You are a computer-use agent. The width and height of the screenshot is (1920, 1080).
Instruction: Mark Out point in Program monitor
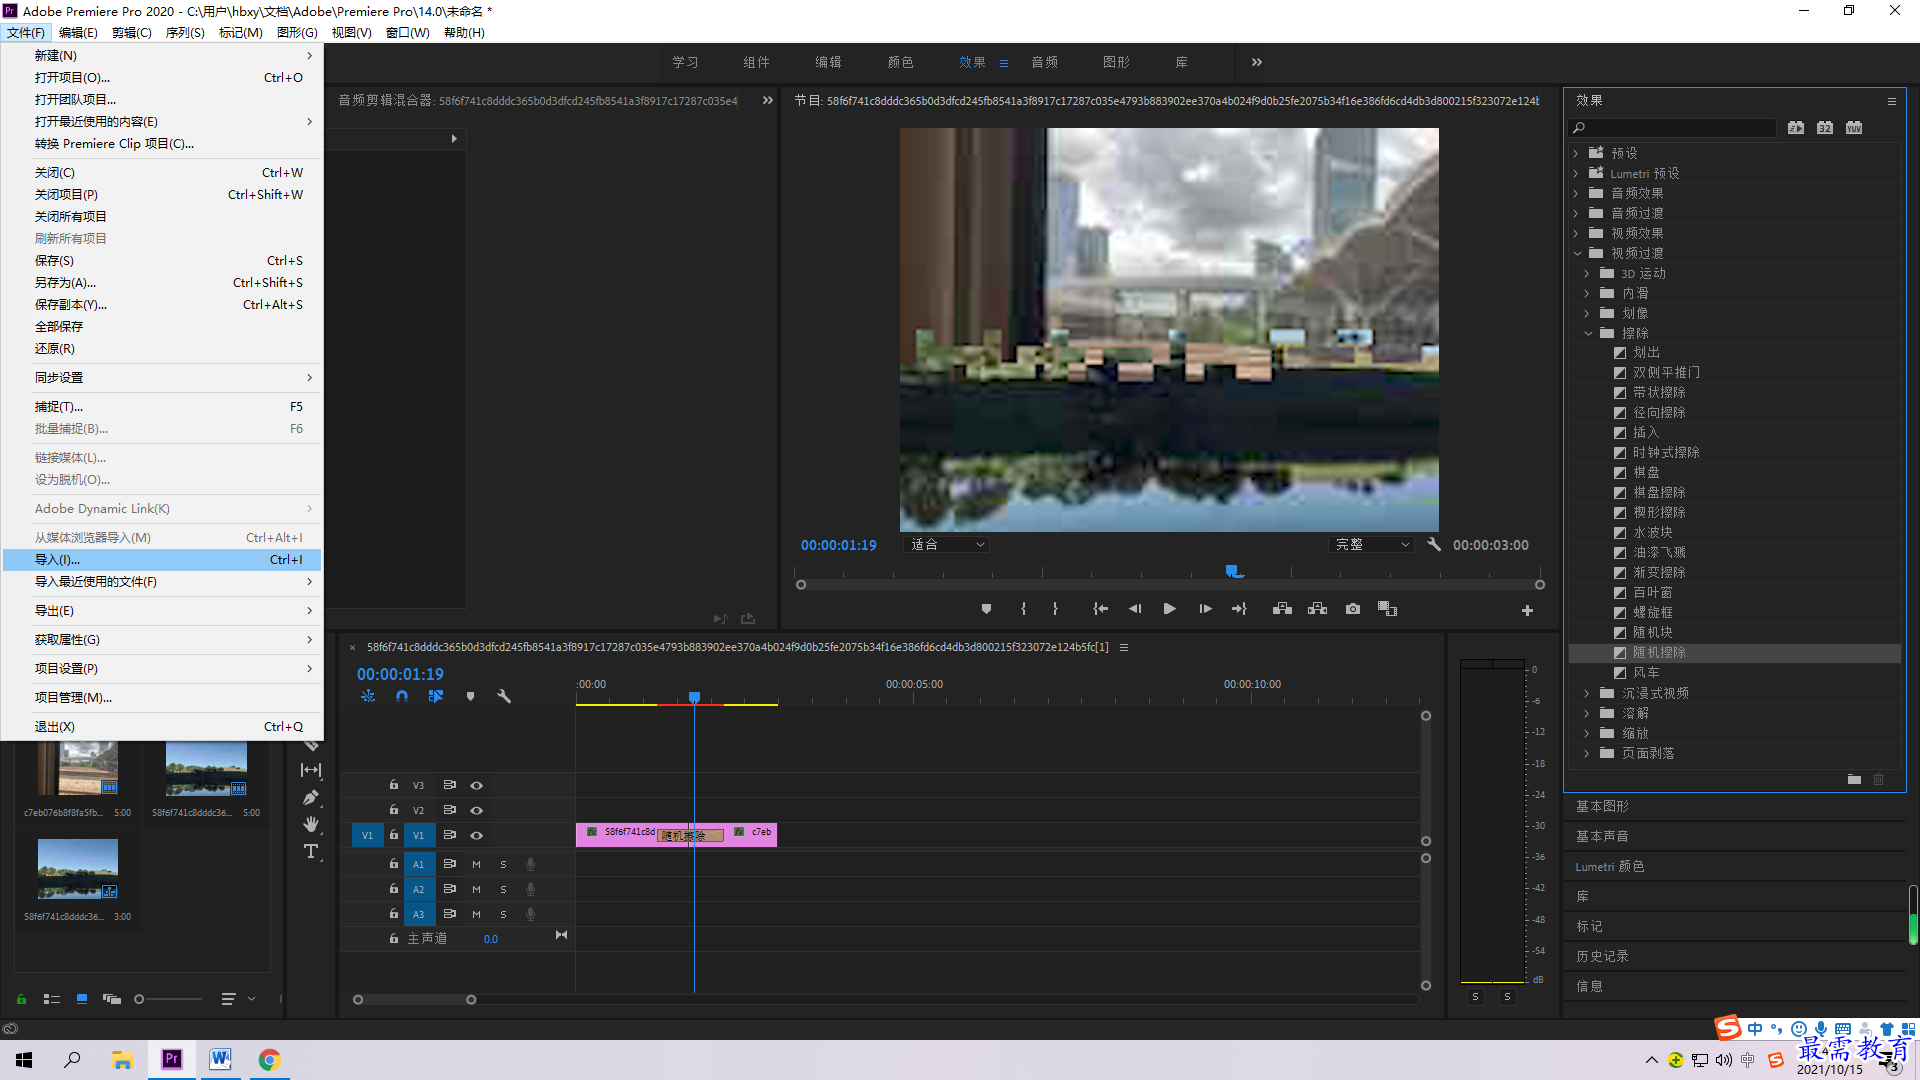1055,609
